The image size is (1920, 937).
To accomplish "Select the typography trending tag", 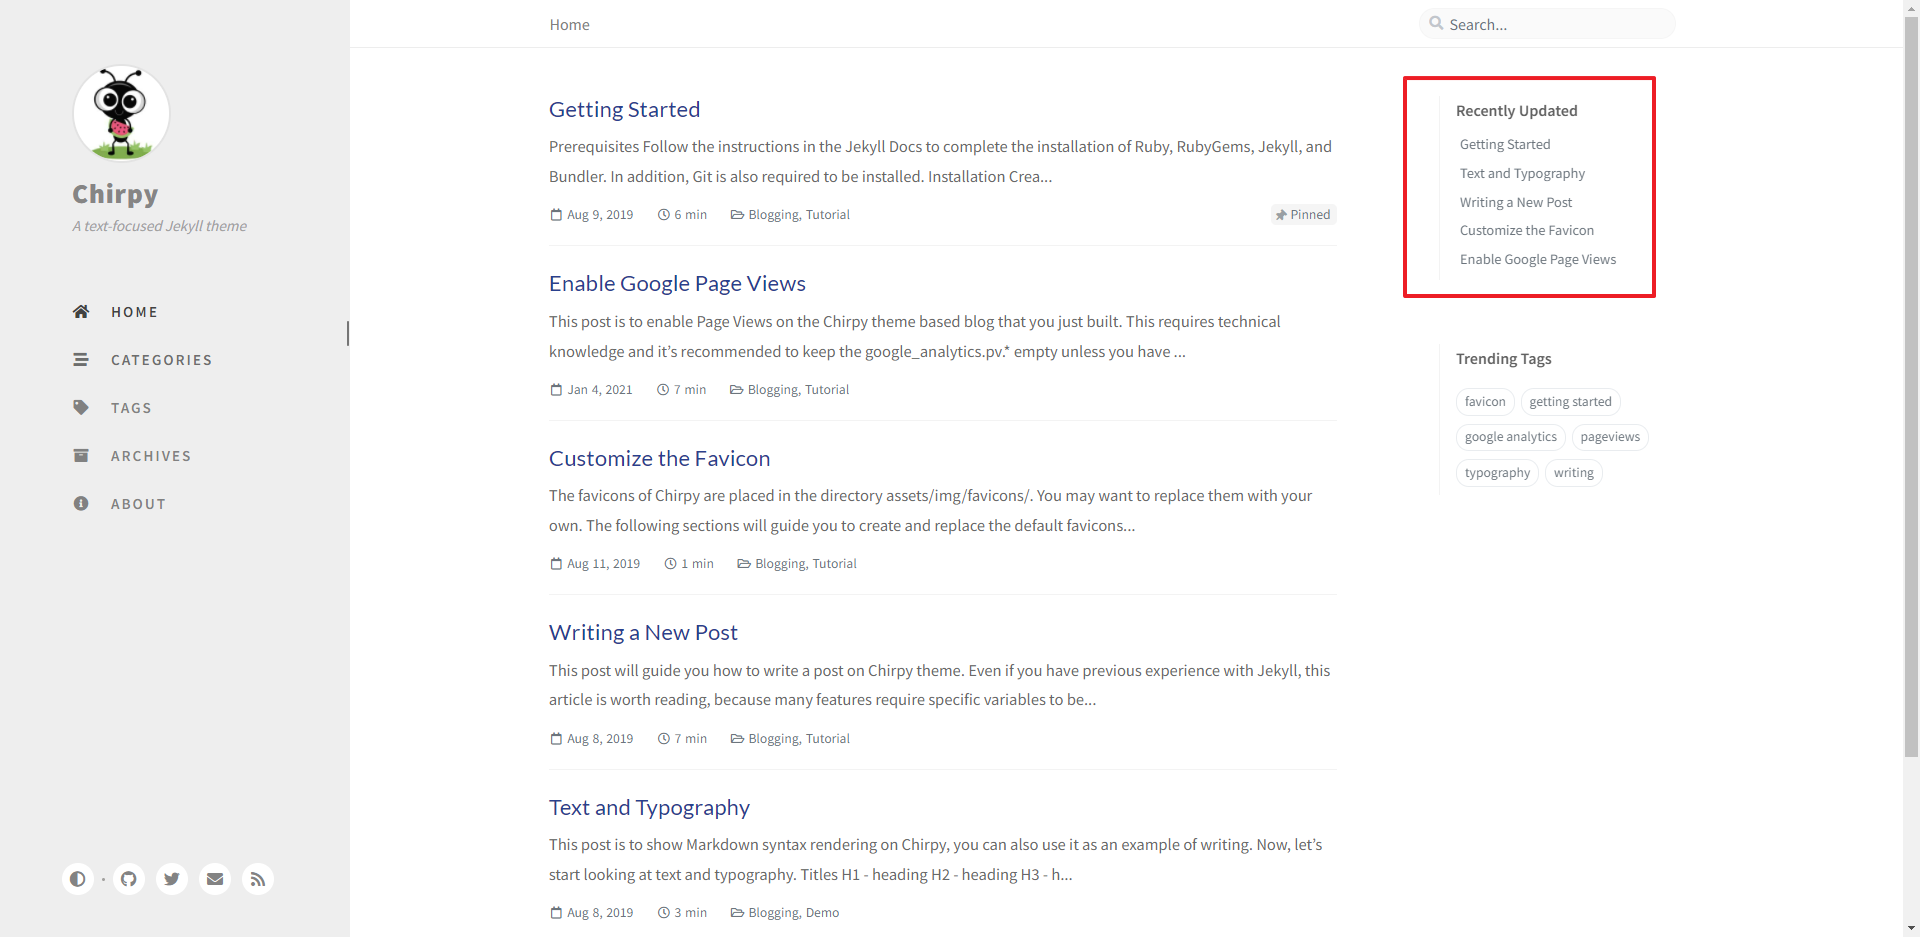I will 1497,473.
